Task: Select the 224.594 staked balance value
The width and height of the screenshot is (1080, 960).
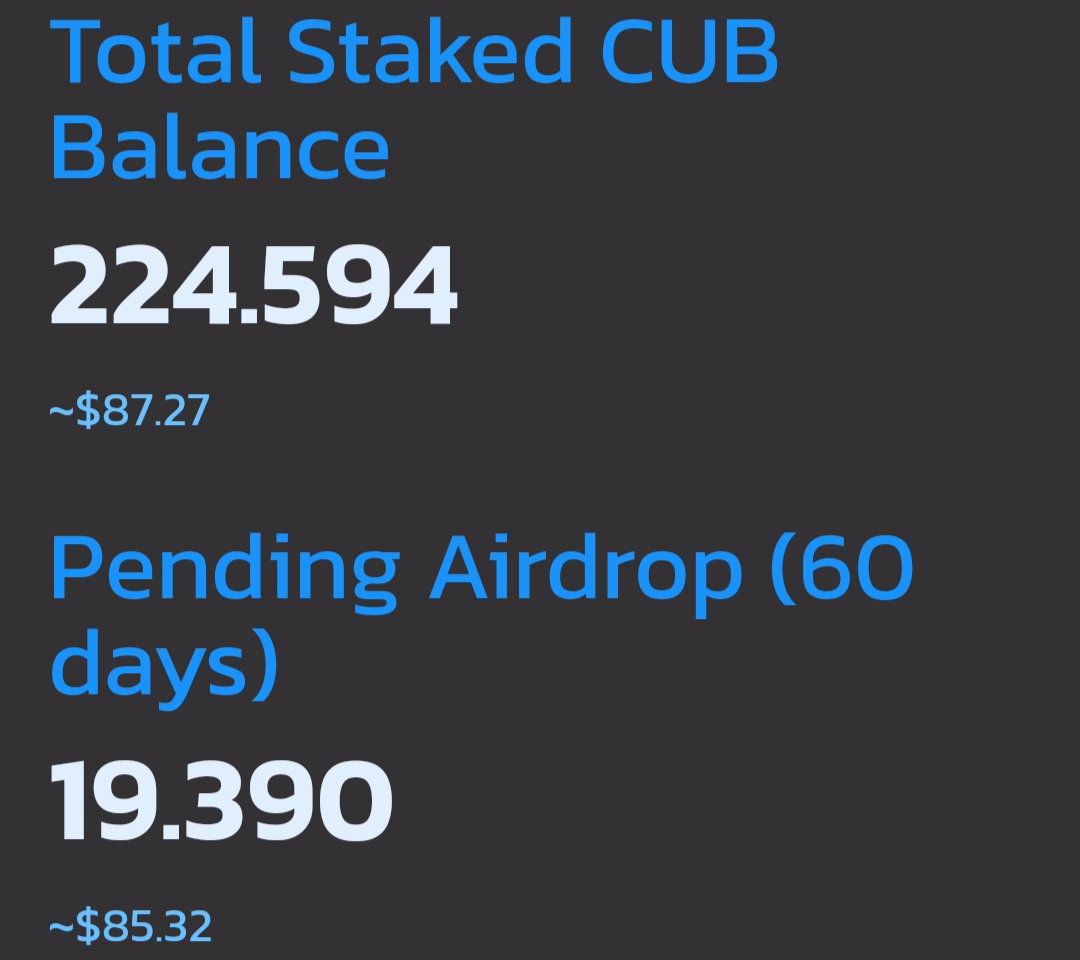Action: 253,284
